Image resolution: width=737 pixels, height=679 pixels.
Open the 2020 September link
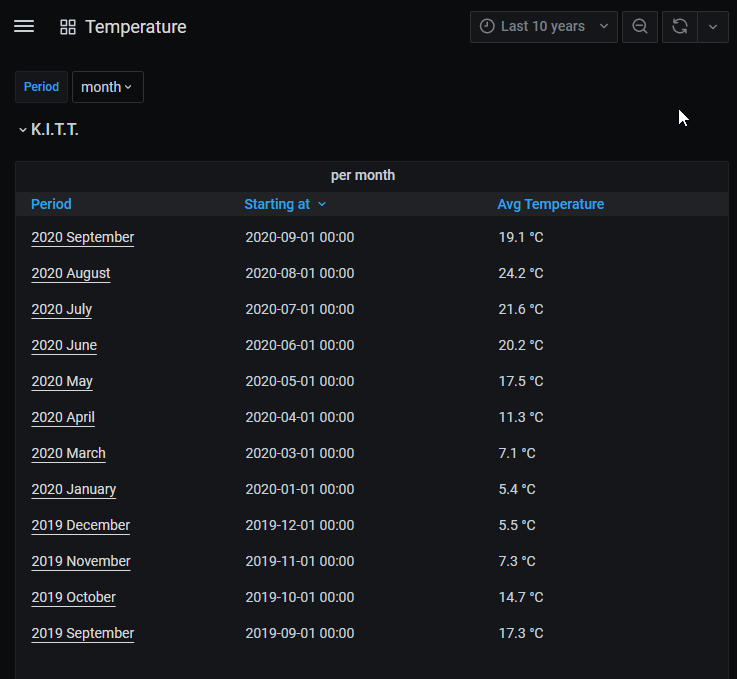point(83,237)
